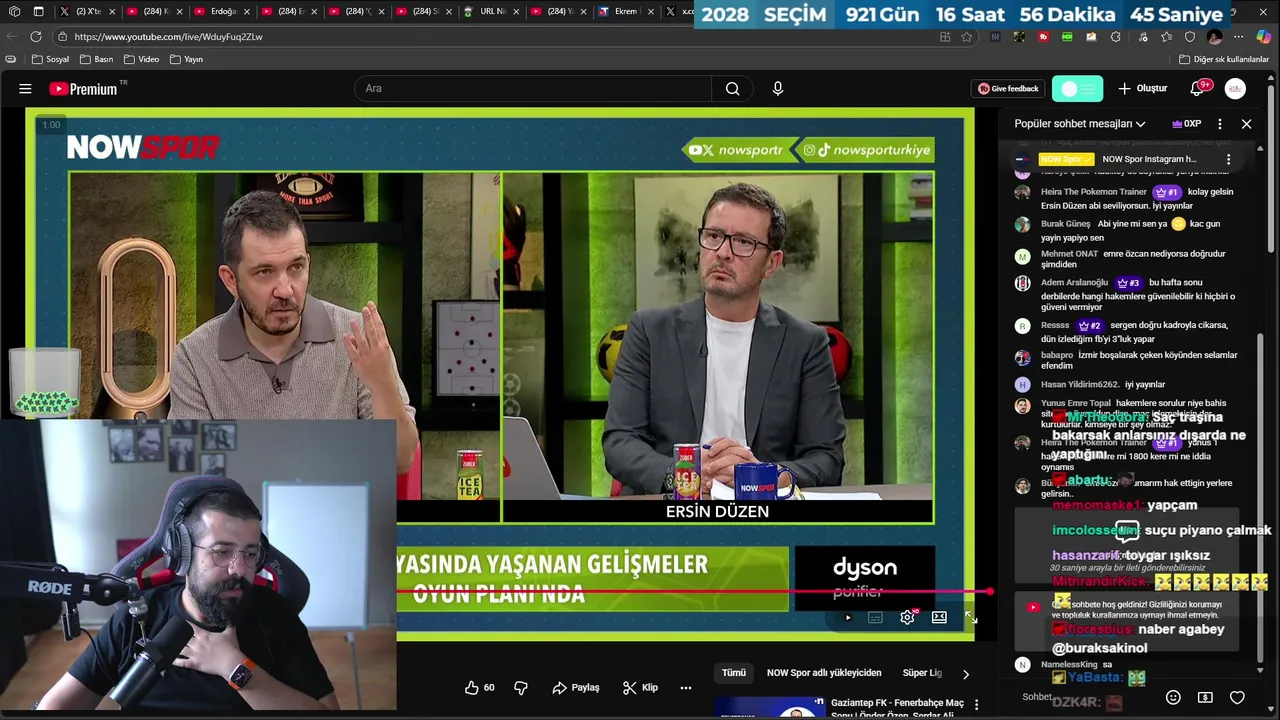Open vertical tabs panel icon
The image size is (1280, 720).
(38, 11)
